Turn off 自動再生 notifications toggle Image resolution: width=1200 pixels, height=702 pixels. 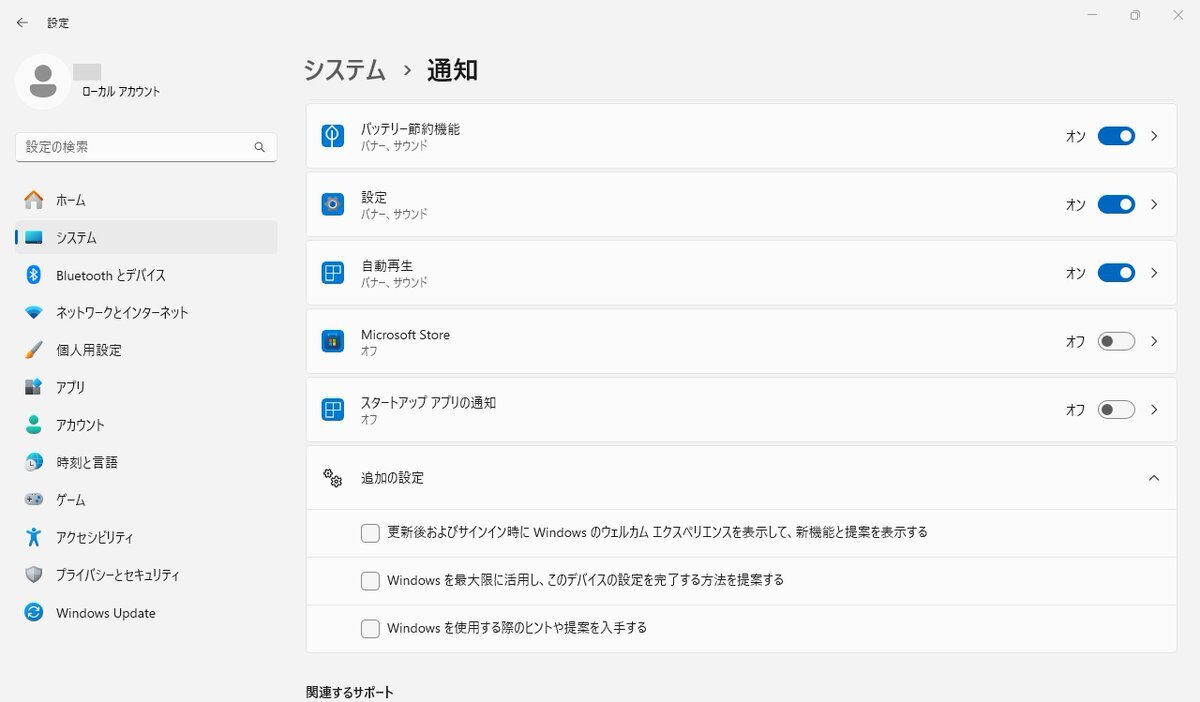pyautogui.click(x=1116, y=273)
